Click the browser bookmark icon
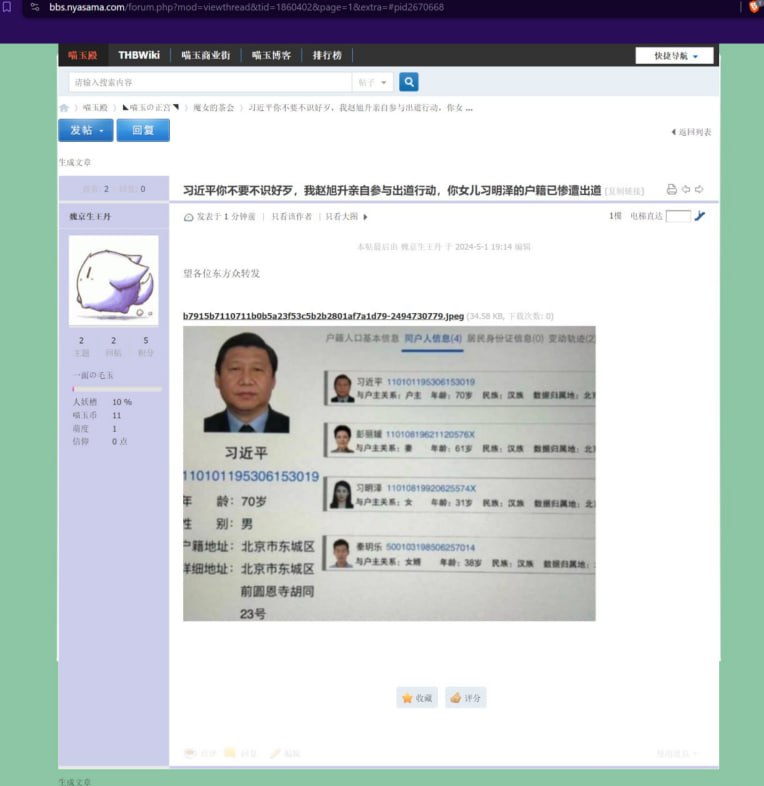This screenshot has height=786, width=764. click(7, 7)
